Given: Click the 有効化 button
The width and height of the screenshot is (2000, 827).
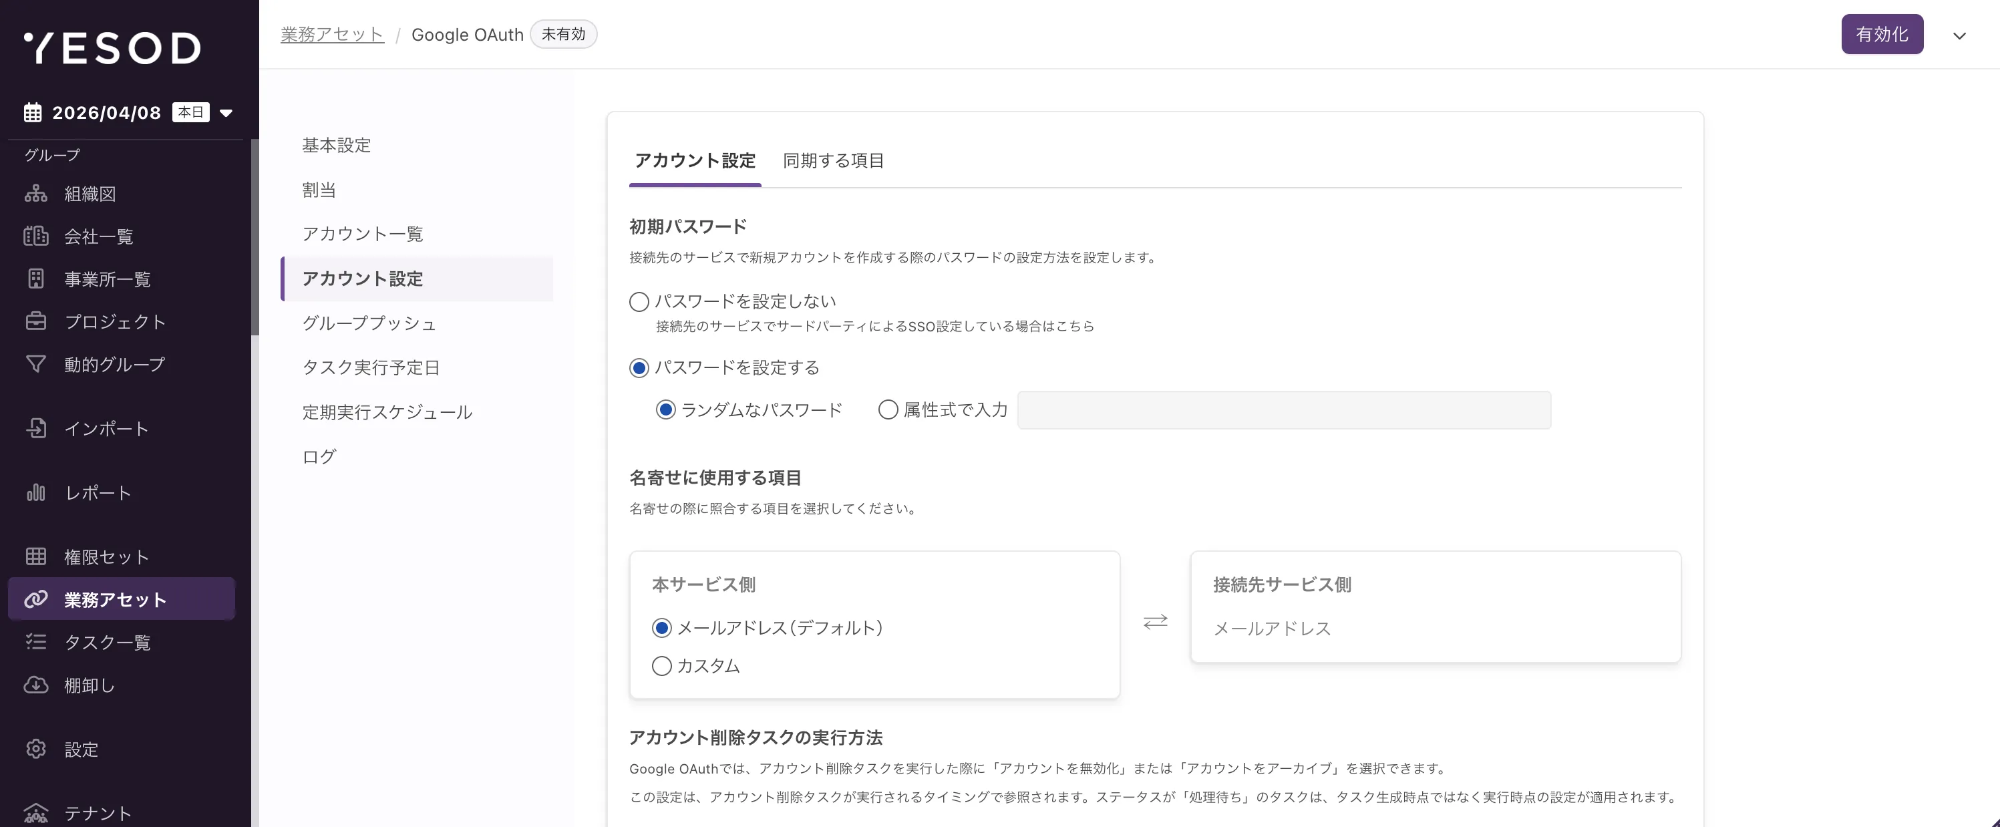Looking at the screenshot, I should 1881,35.
